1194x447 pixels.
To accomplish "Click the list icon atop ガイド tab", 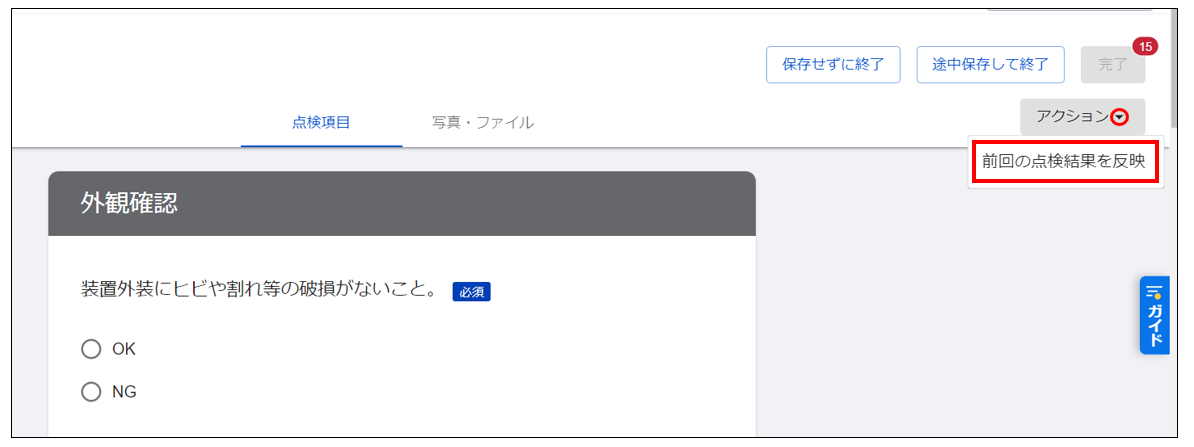I will pos(1154,292).
